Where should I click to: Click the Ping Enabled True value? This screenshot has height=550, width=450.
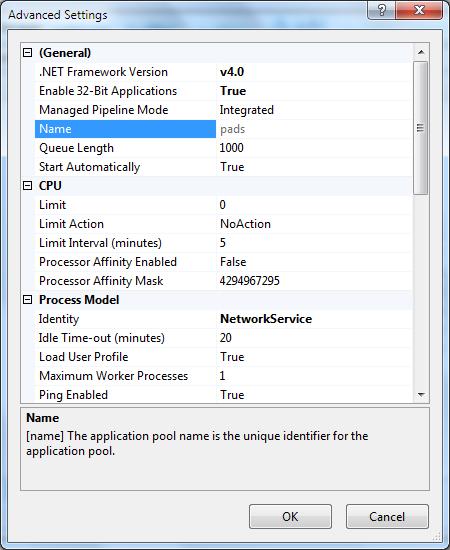[x=232, y=395]
